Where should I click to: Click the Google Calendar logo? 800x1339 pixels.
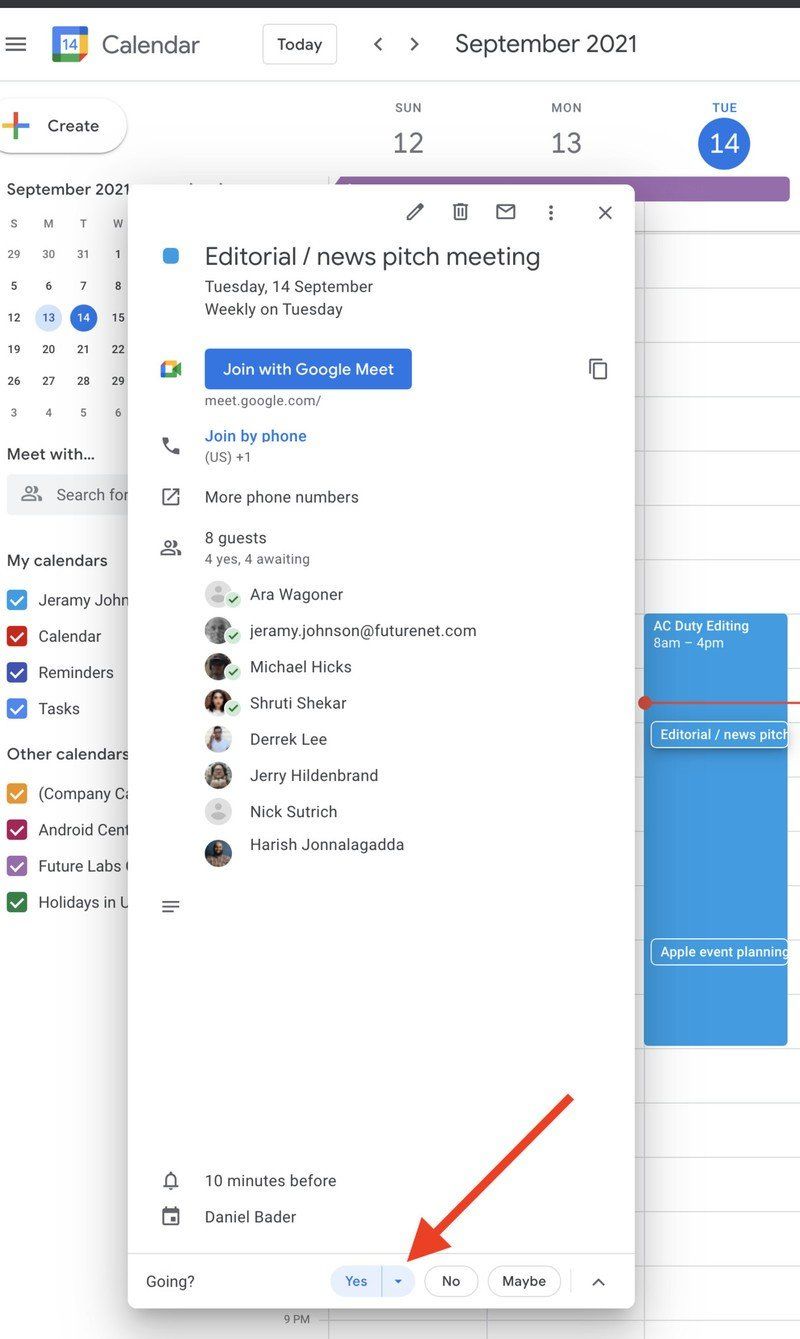coord(70,44)
